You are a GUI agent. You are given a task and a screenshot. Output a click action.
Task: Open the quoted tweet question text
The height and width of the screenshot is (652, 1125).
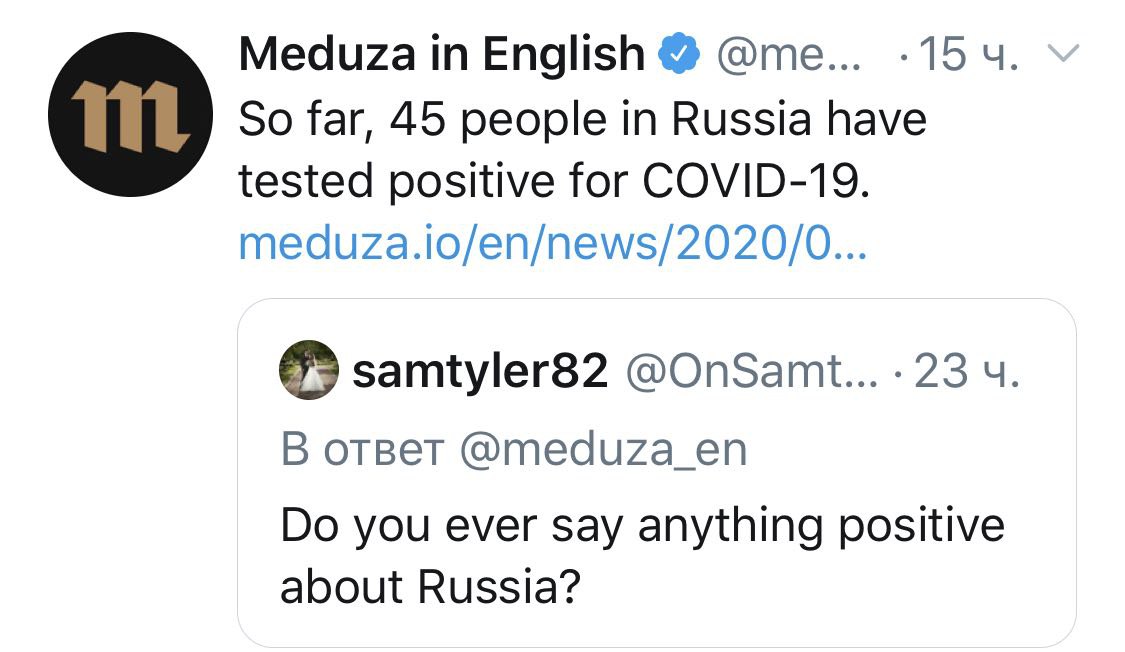point(642,556)
